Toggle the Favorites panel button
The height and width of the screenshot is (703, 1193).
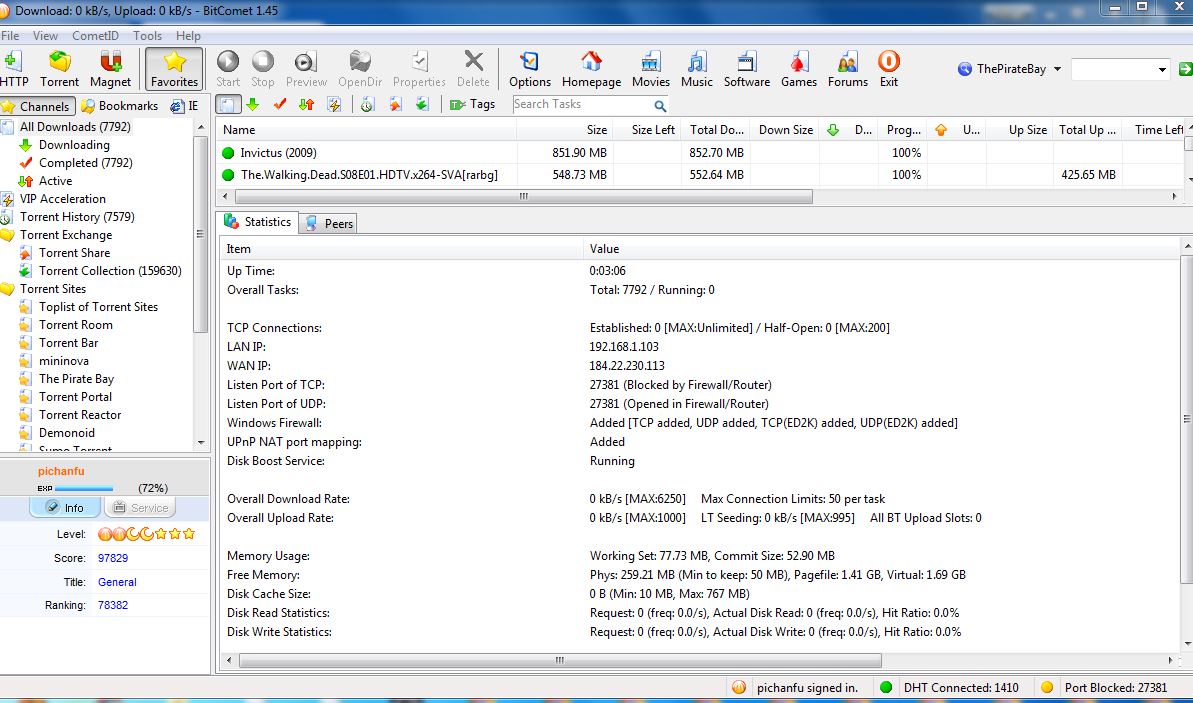174,69
